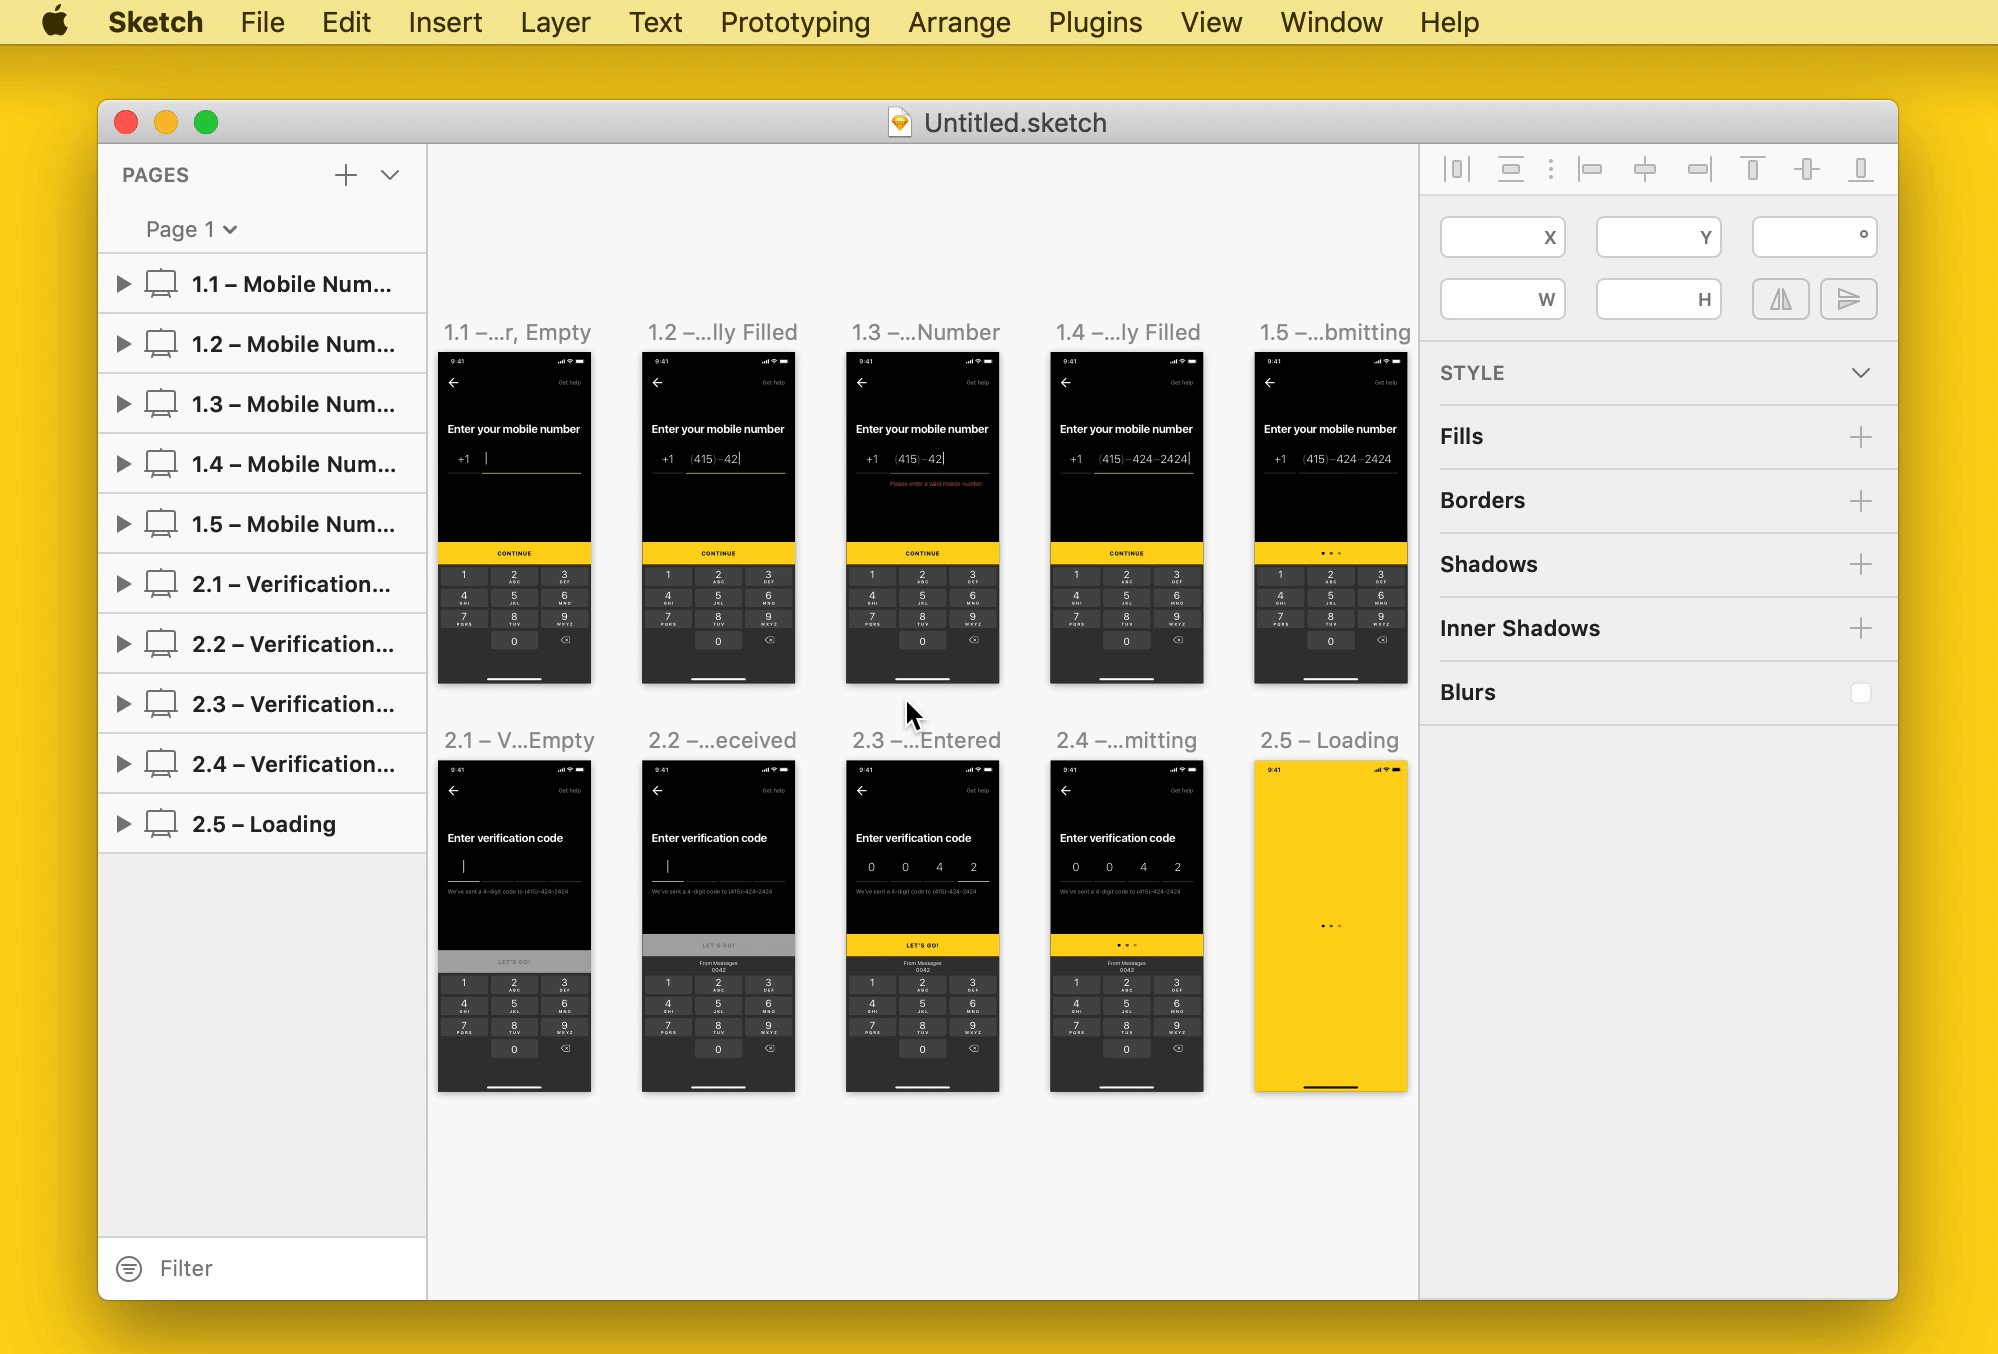The image size is (1998, 1354).
Task: Click the layer filter icon
Action: (129, 1268)
